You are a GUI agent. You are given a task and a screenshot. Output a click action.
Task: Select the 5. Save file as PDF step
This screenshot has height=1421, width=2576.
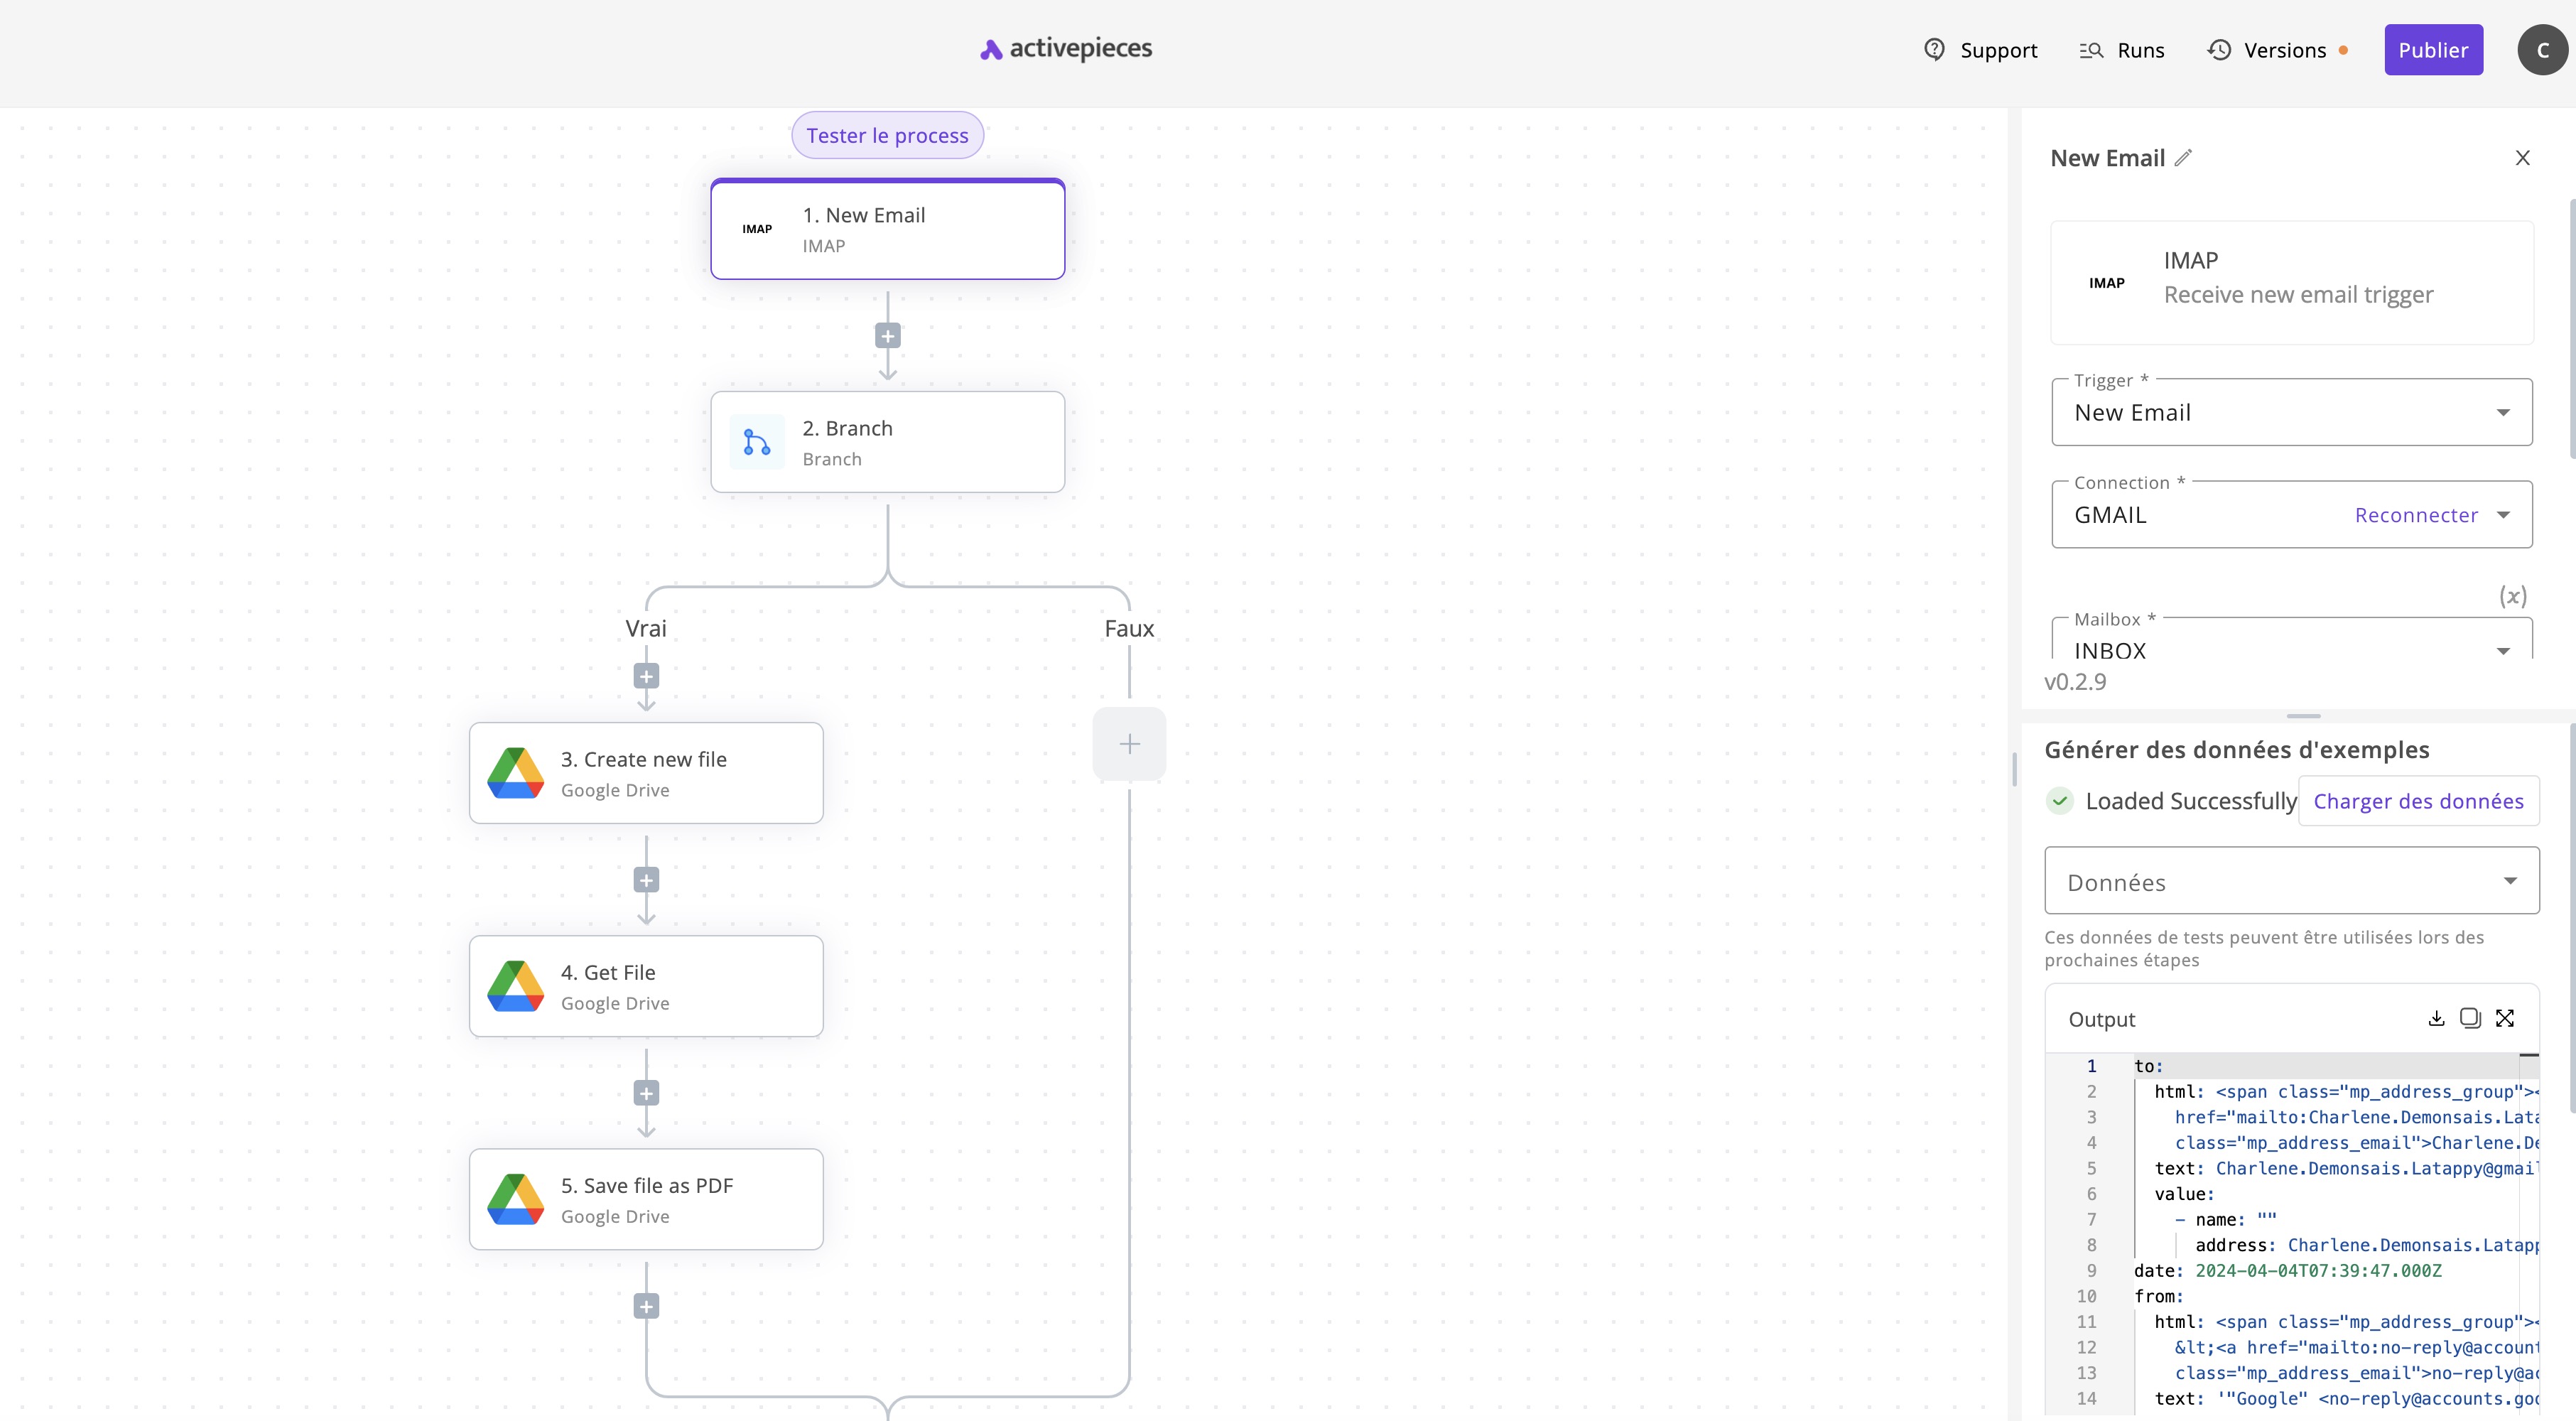tap(646, 1199)
